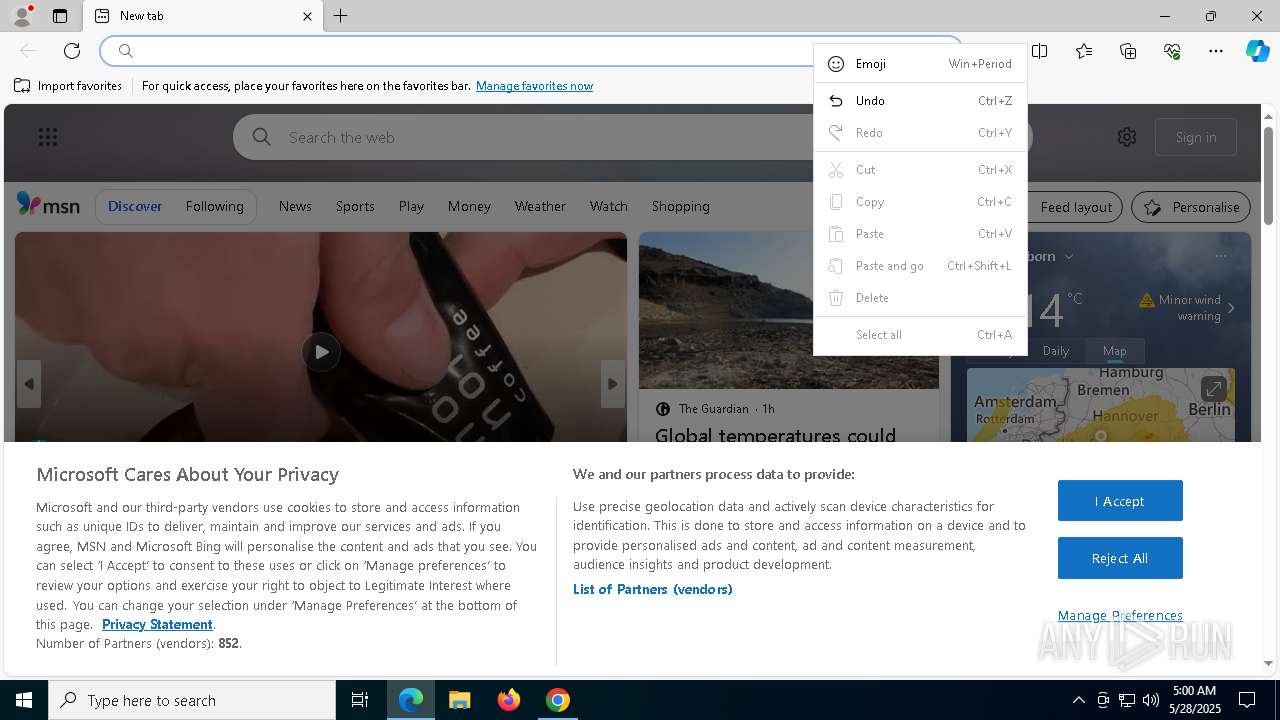Open the Shopping category
The width and height of the screenshot is (1280, 720).
pyautogui.click(x=680, y=206)
